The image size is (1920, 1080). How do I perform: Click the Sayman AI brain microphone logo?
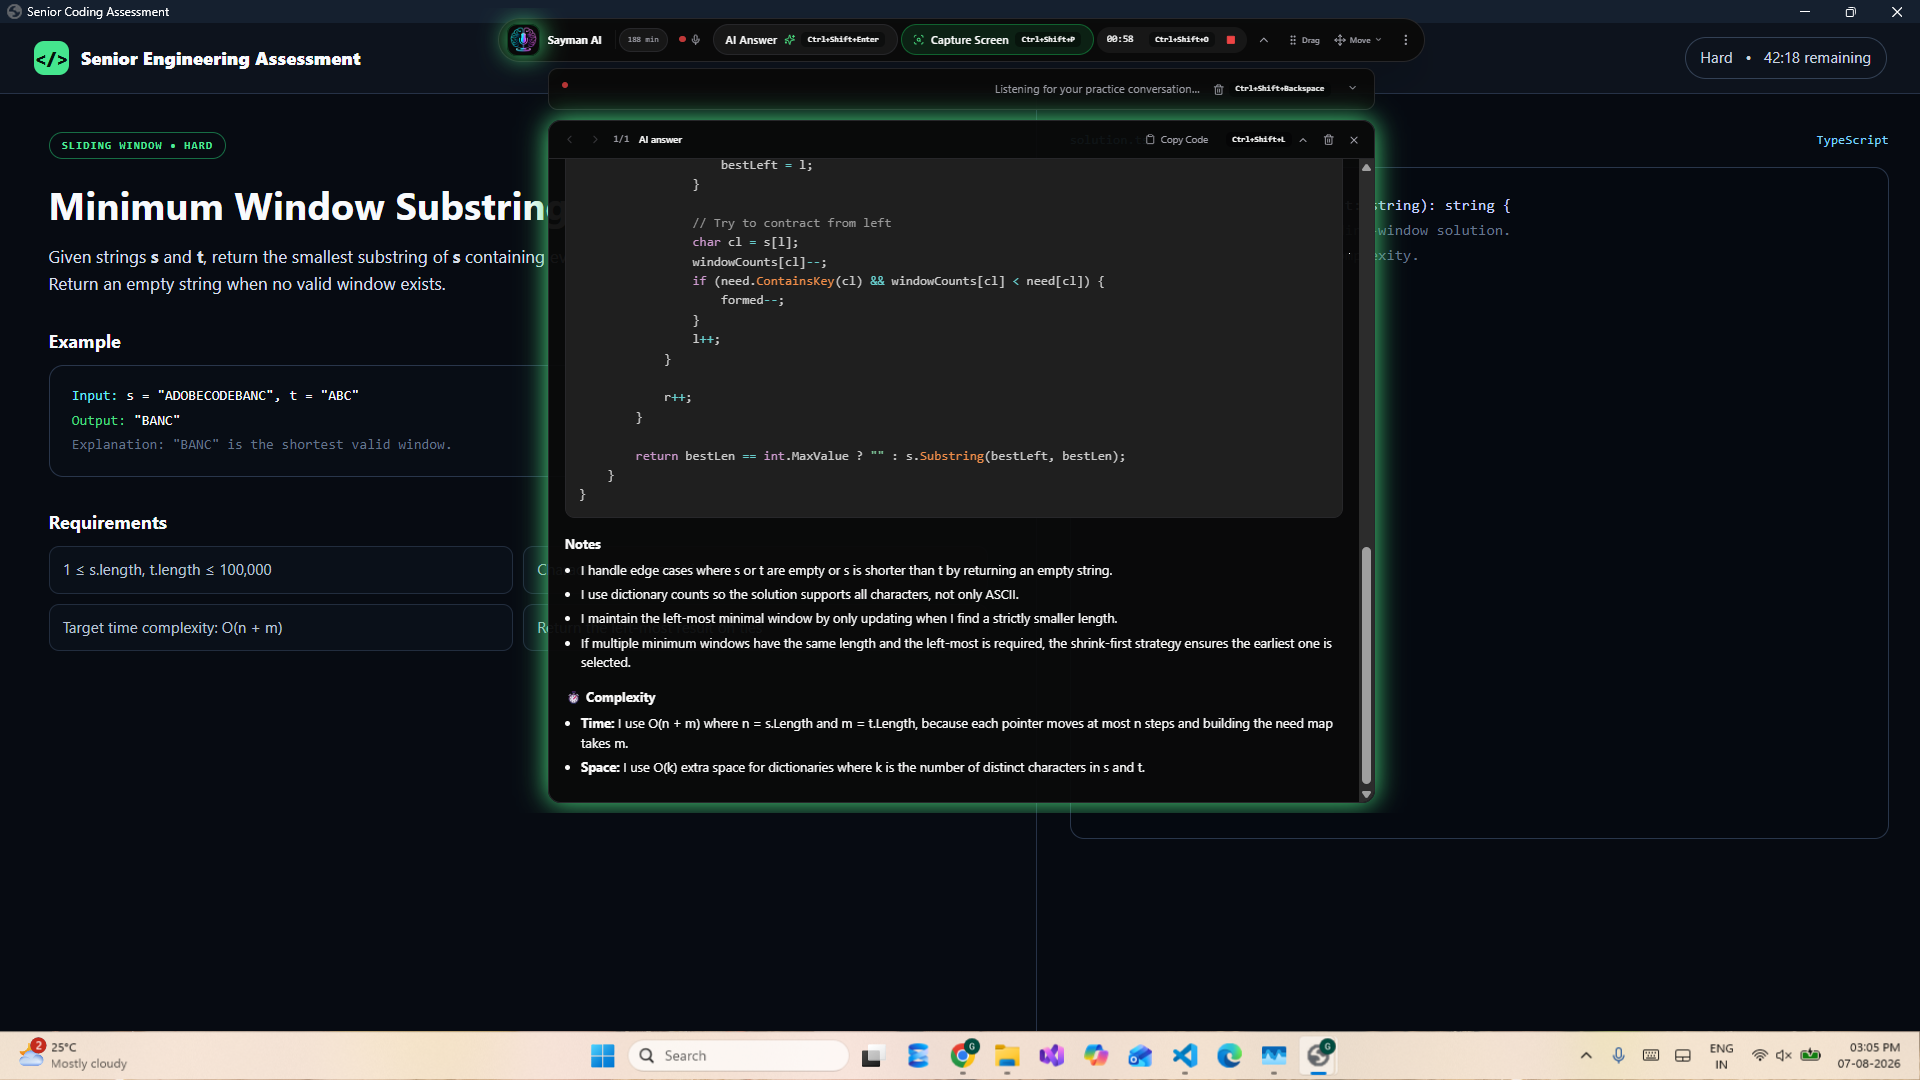click(x=523, y=40)
